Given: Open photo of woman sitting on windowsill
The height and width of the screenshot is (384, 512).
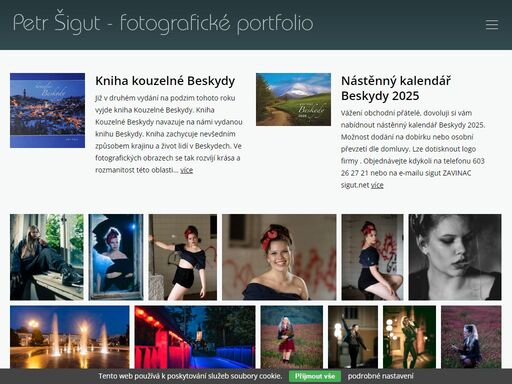Looking at the screenshot, I should click(x=47, y=257).
